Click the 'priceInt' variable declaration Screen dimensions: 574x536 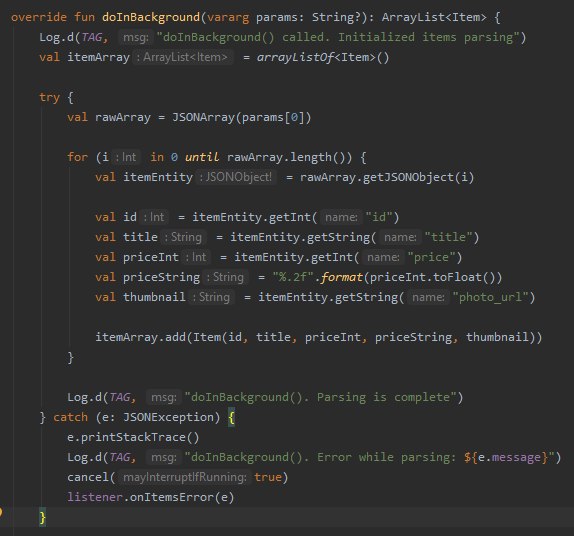pos(151,257)
